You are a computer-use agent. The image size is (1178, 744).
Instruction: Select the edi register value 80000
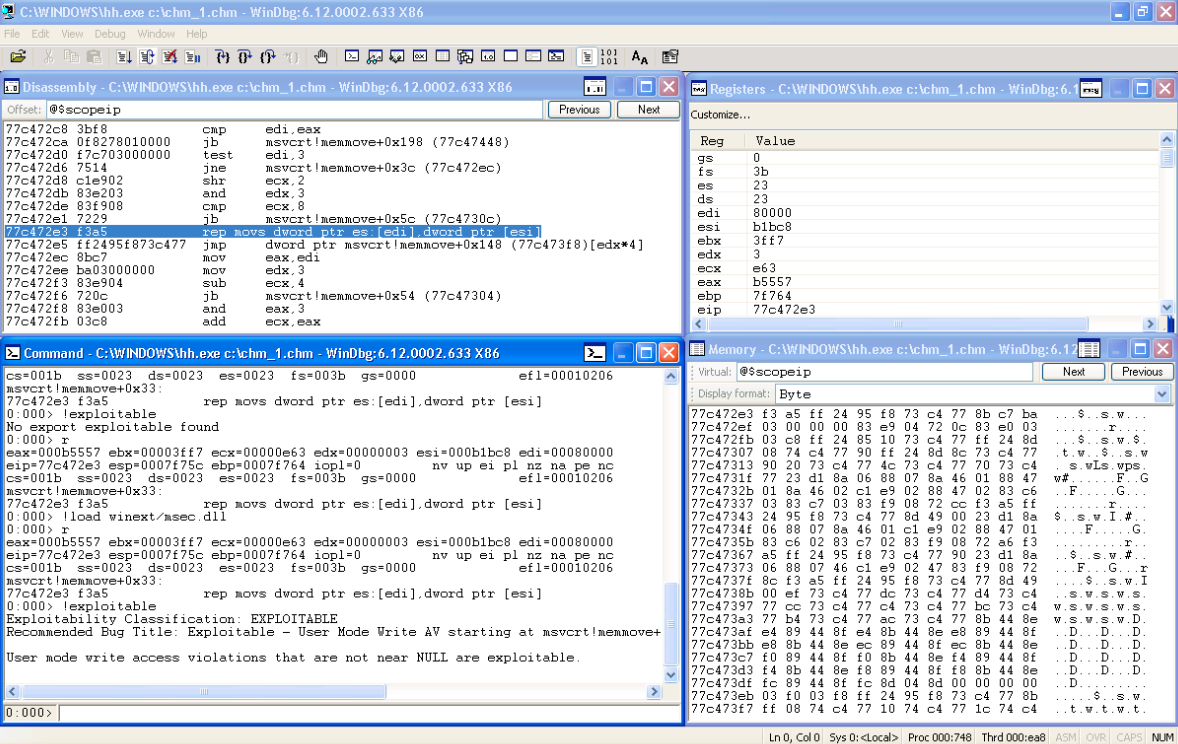click(x=772, y=213)
